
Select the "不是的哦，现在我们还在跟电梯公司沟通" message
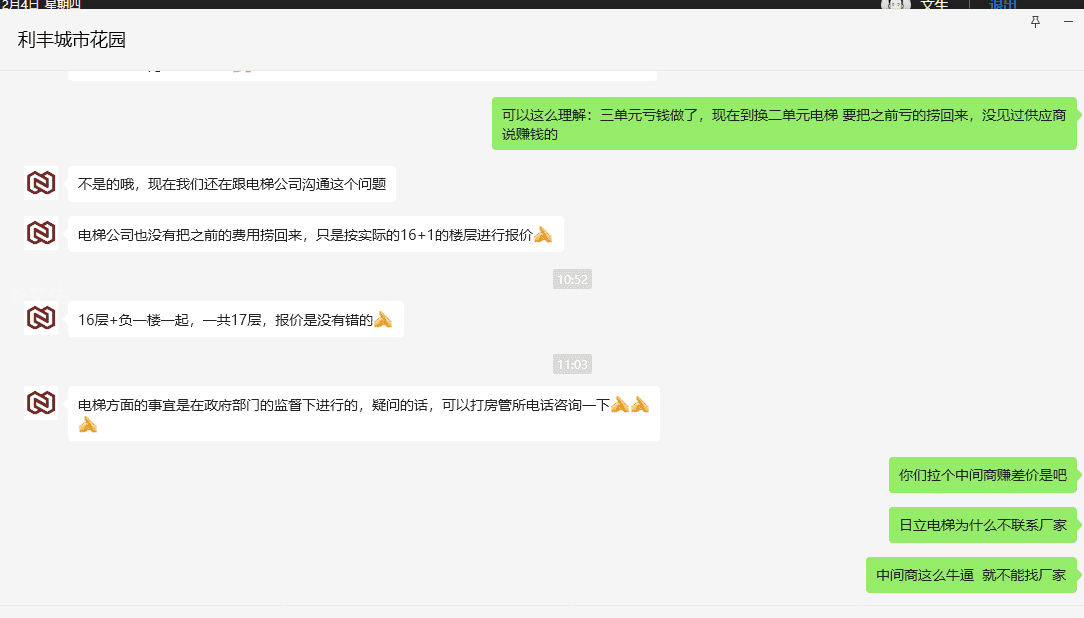(x=232, y=184)
